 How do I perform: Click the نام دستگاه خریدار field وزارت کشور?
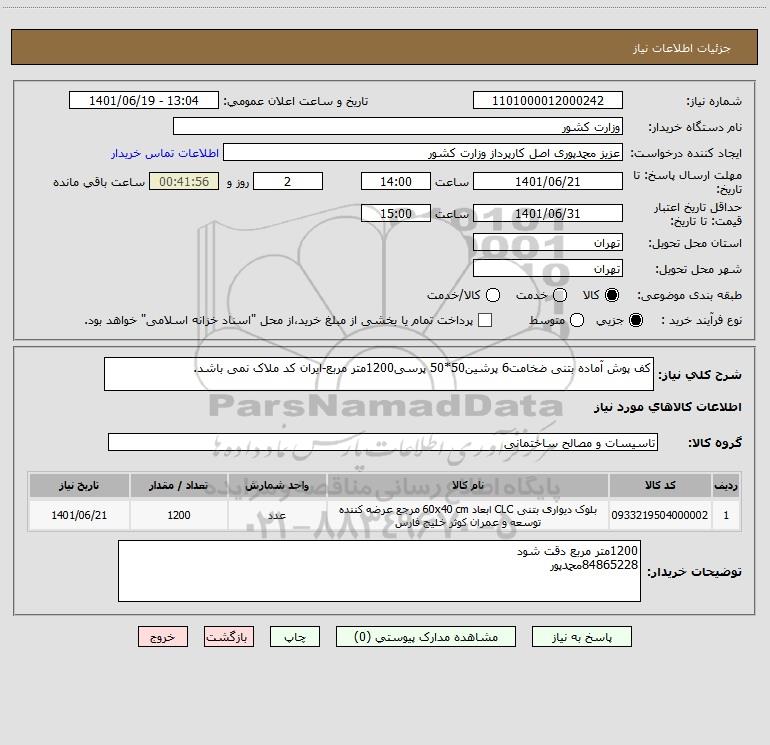398,127
